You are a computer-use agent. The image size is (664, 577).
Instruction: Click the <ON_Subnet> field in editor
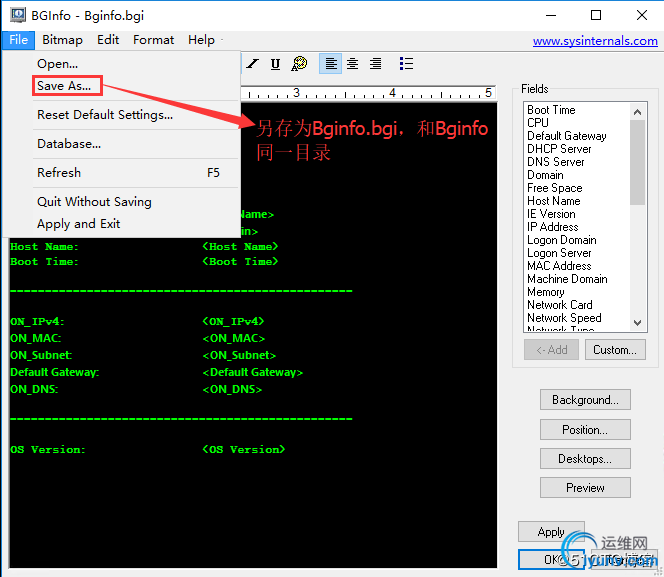tap(239, 355)
